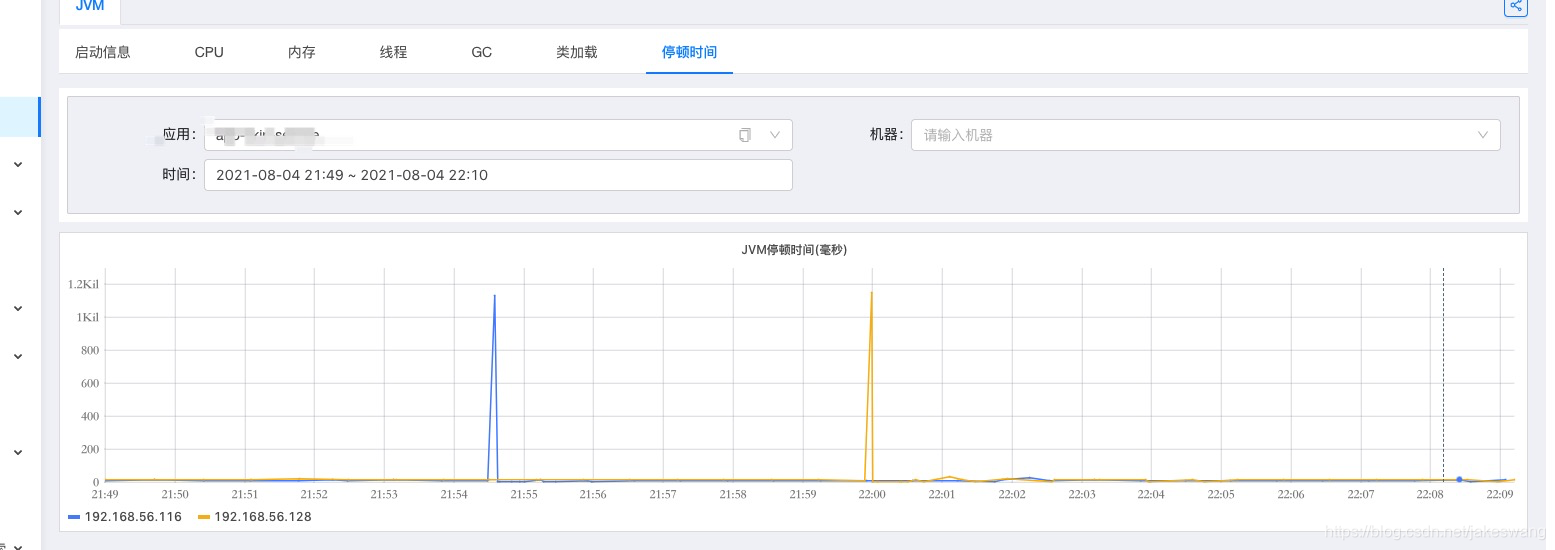
Task: Click the chart title JVM停顿时间(毫秒)
Action: pos(794,250)
